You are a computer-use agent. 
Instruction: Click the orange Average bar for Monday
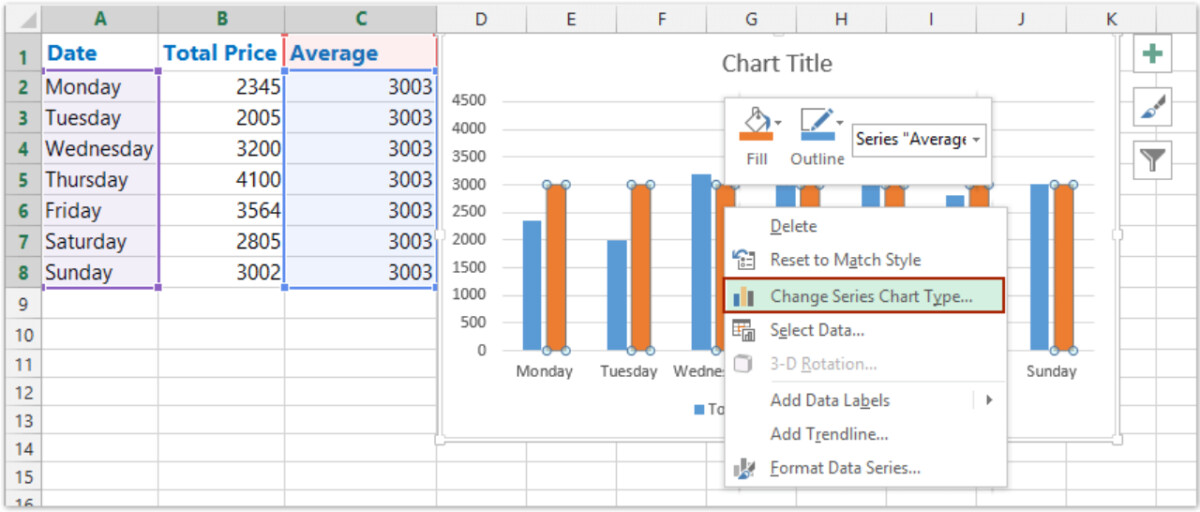(555, 268)
